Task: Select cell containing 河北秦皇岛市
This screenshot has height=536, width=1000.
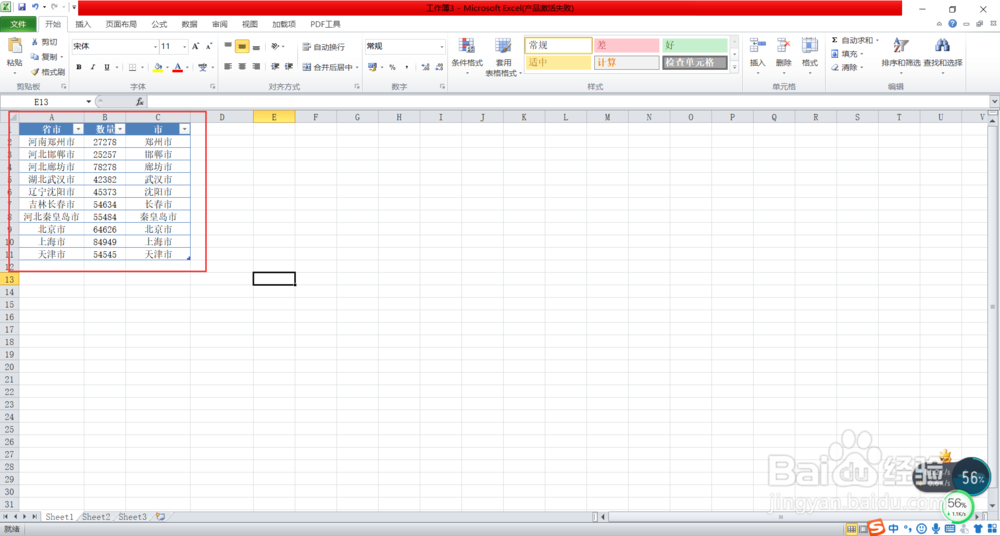Action: 51,216
